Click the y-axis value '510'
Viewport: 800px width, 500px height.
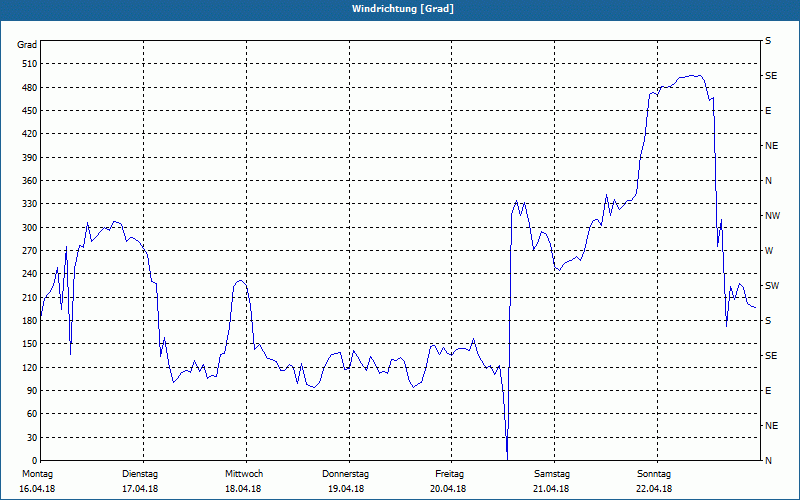[x=30, y=64]
